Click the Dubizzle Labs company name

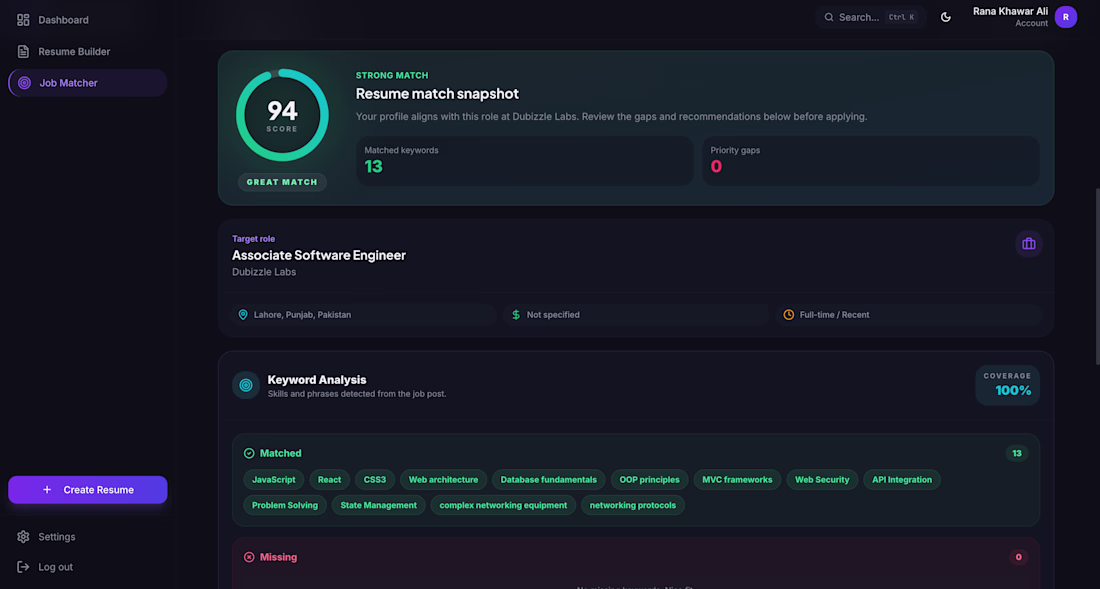coord(264,272)
